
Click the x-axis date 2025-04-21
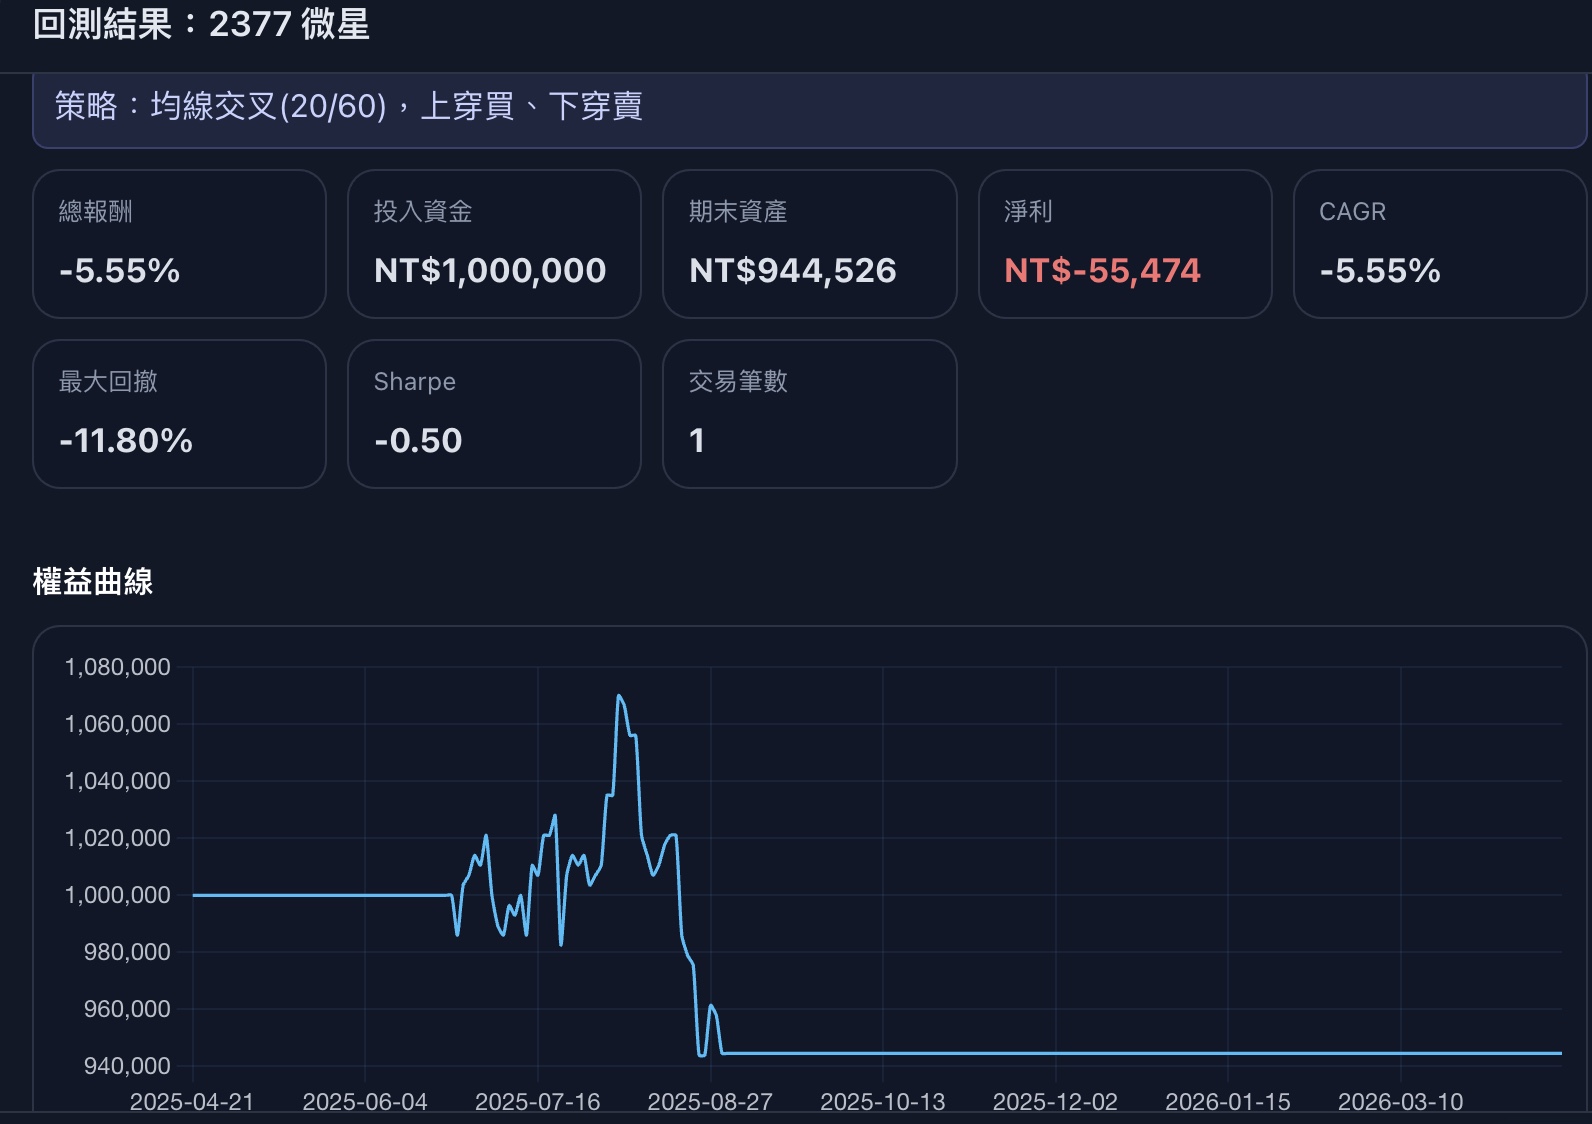(x=192, y=1101)
